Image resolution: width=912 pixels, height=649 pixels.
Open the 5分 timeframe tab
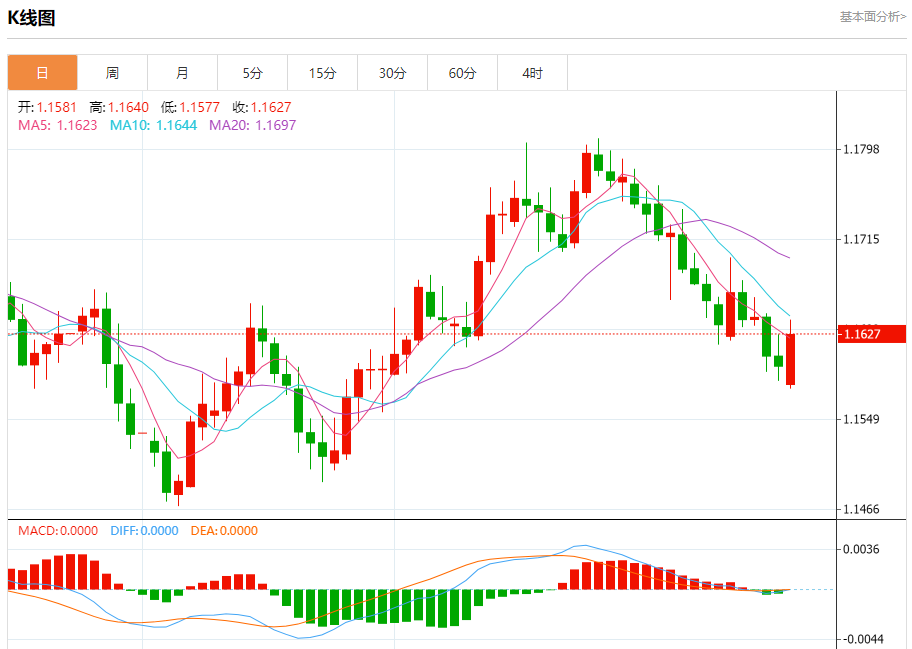[252, 73]
